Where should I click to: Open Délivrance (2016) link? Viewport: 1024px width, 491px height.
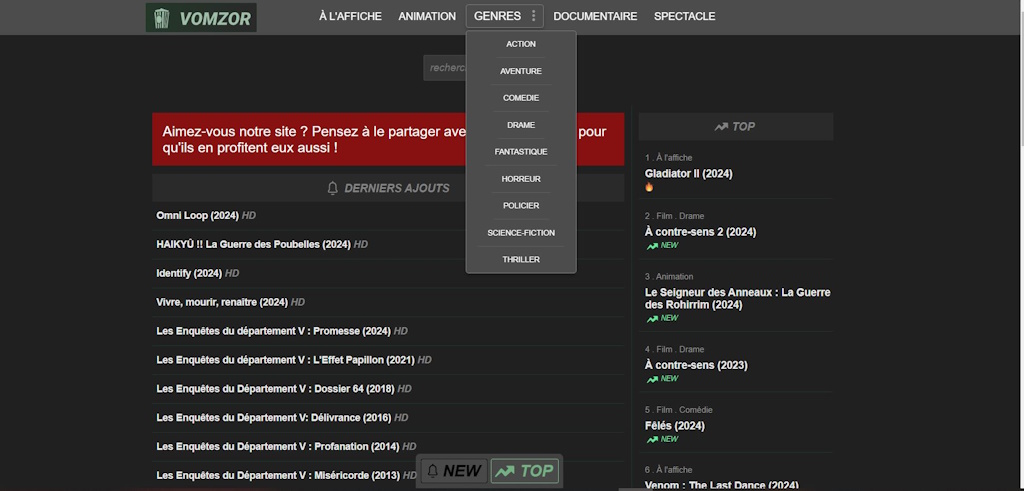(274, 417)
